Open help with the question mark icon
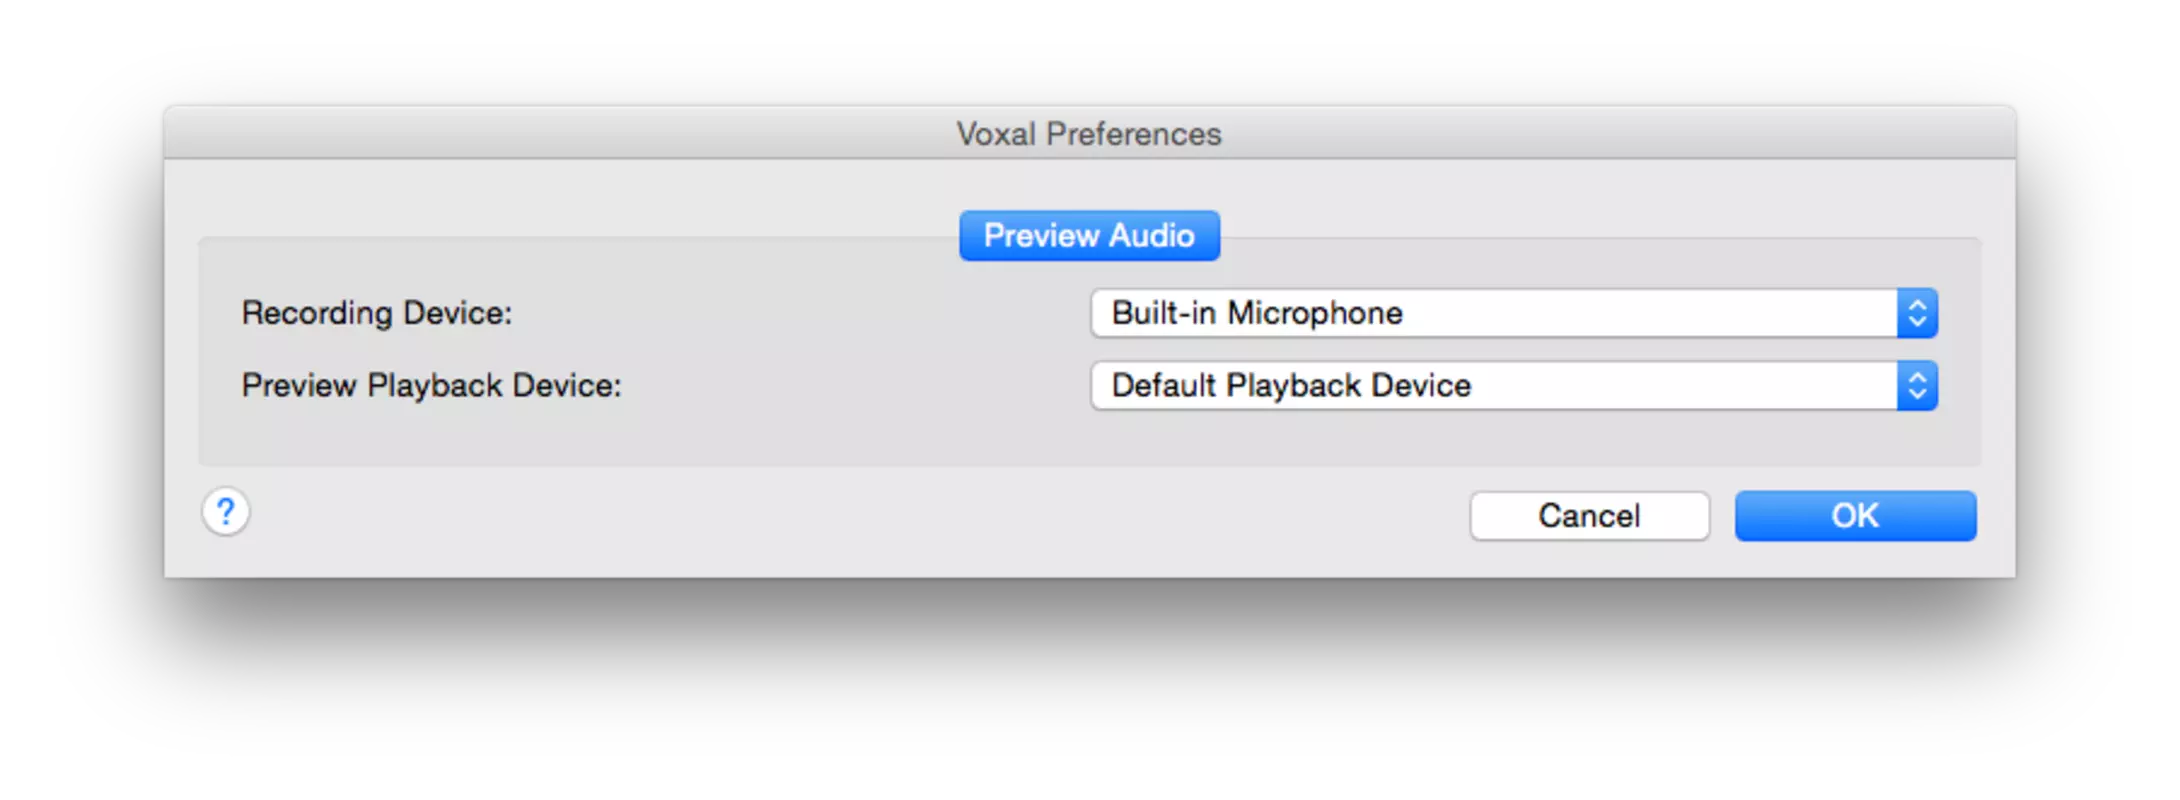 pyautogui.click(x=226, y=512)
